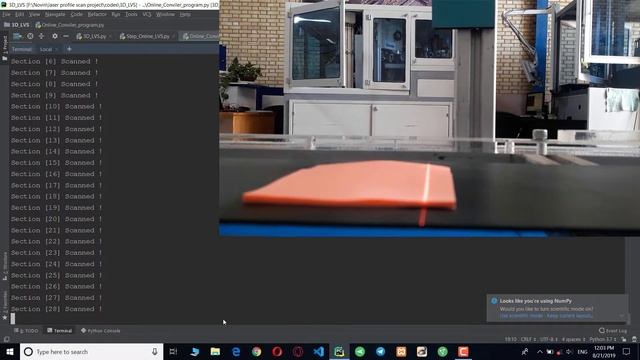Click 'Keep current layout' link in notification
This screenshot has width=640, height=360.
570,316
